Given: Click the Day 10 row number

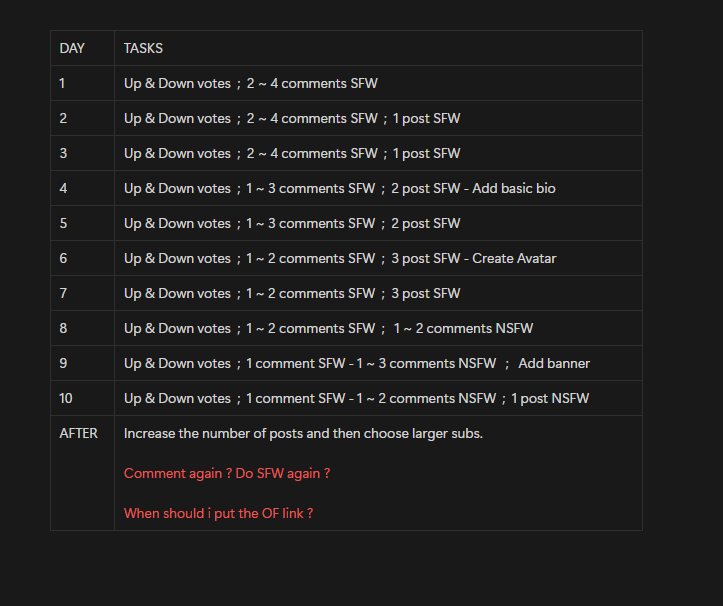Looking at the screenshot, I should click(x=66, y=399).
